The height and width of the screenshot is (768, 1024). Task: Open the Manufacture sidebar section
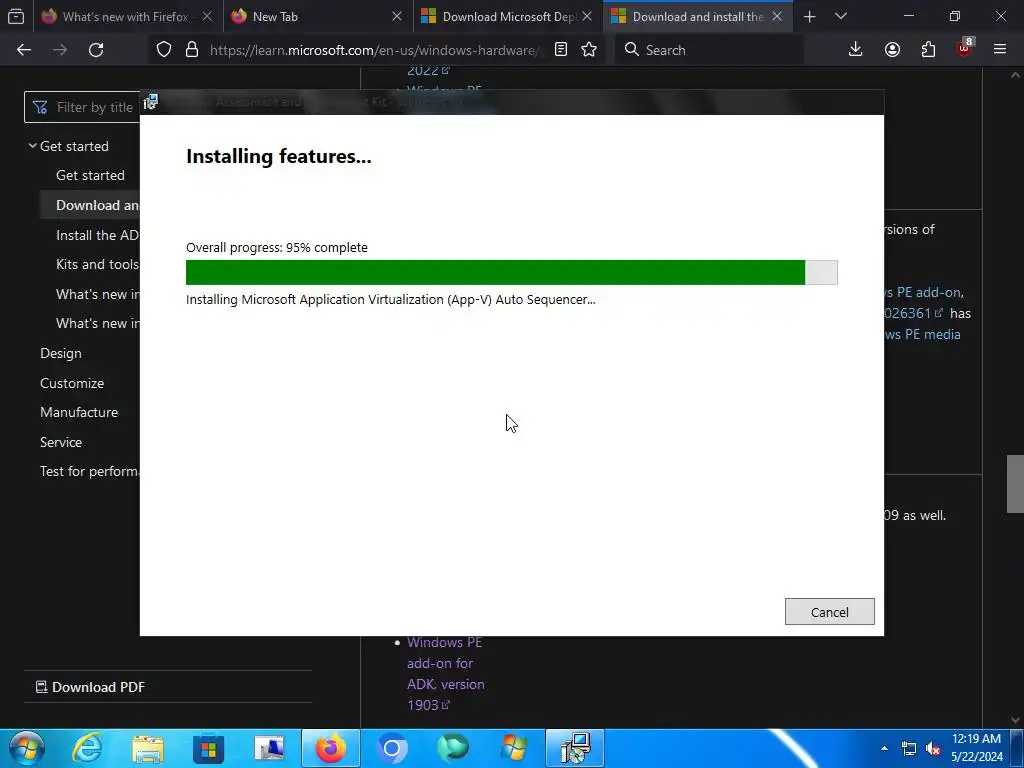pyautogui.click(x=79, y=412)
